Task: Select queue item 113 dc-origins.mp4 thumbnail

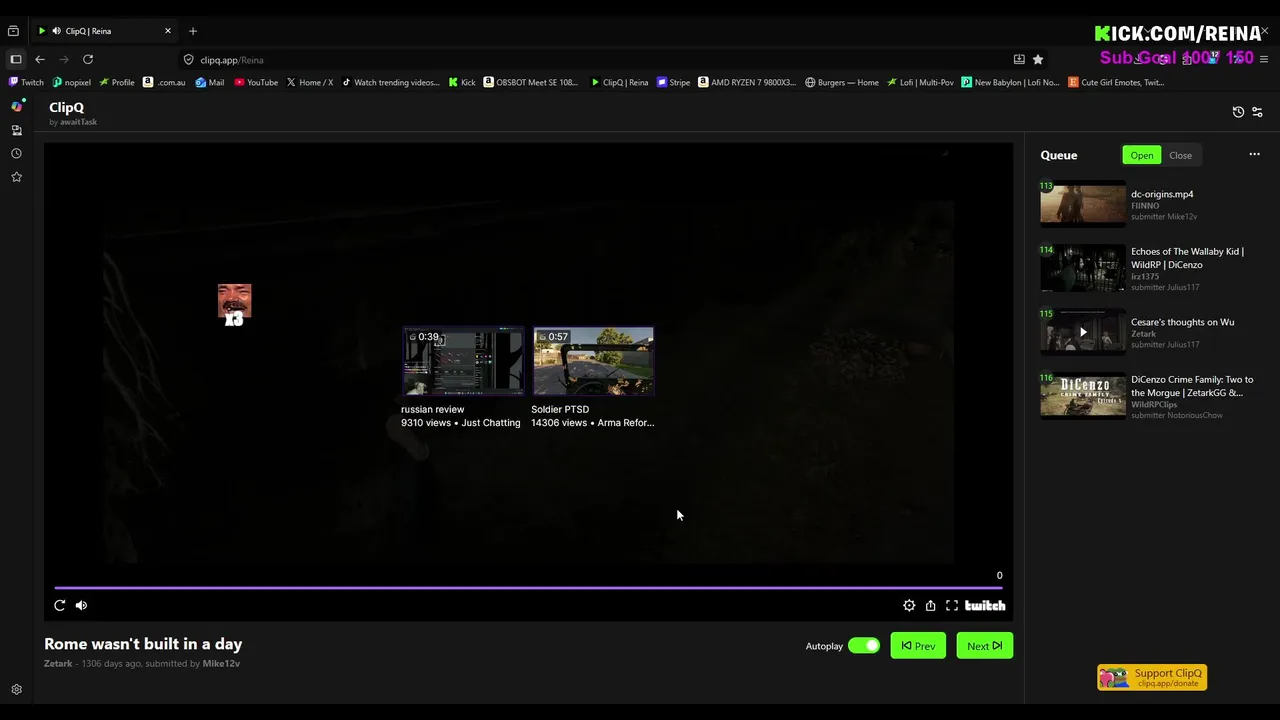Action: point(1083,204)
